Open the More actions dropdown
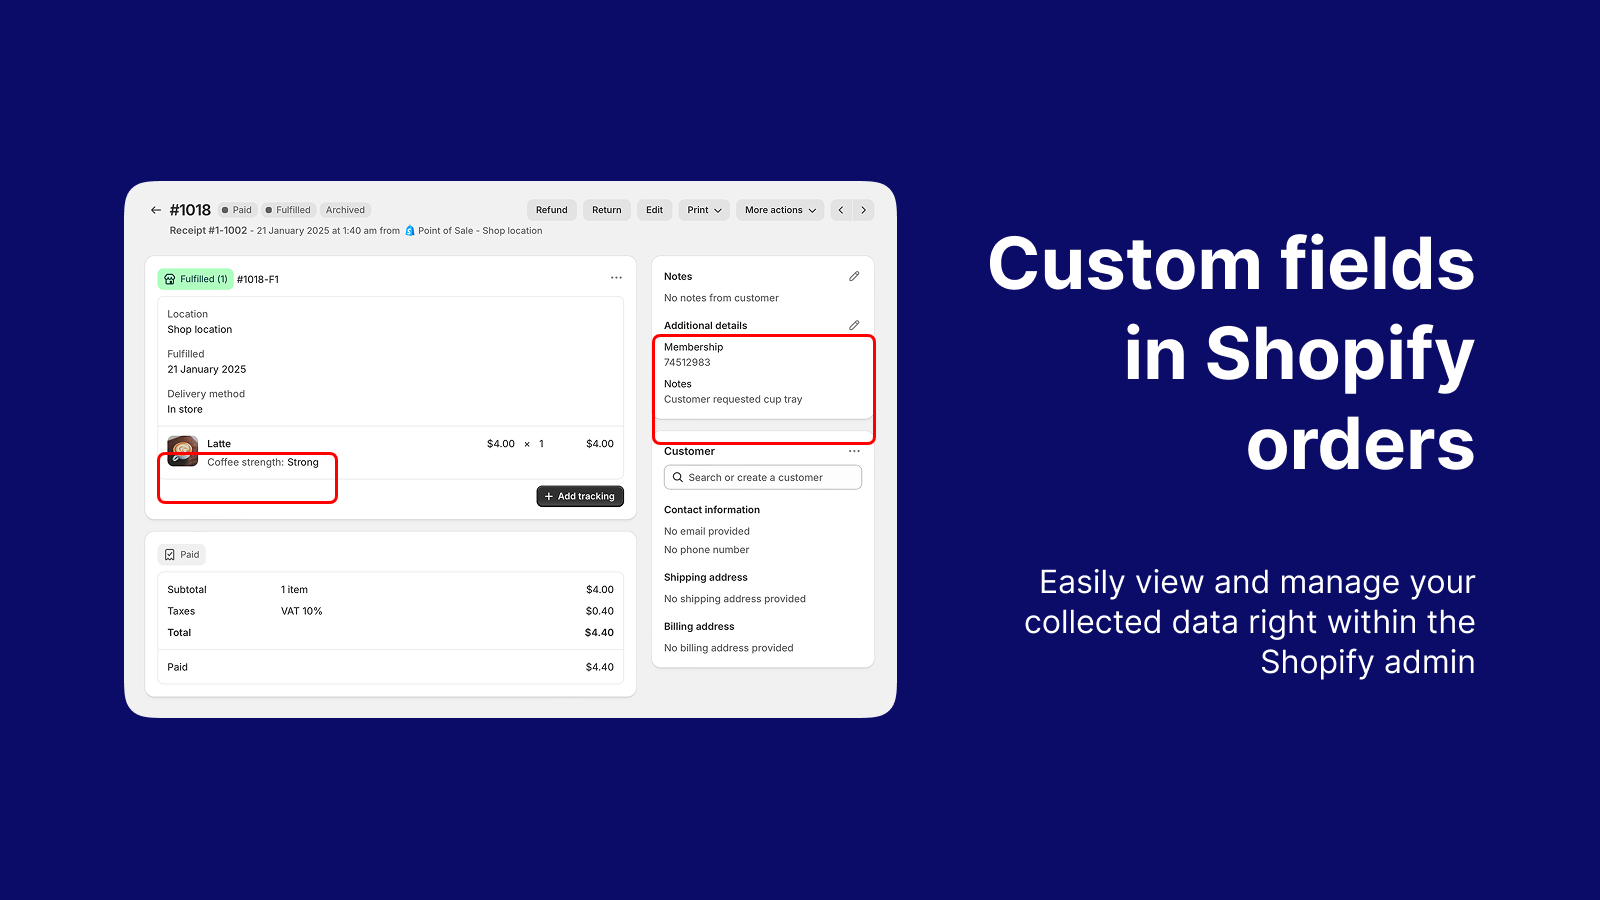 tap(779, 210)
